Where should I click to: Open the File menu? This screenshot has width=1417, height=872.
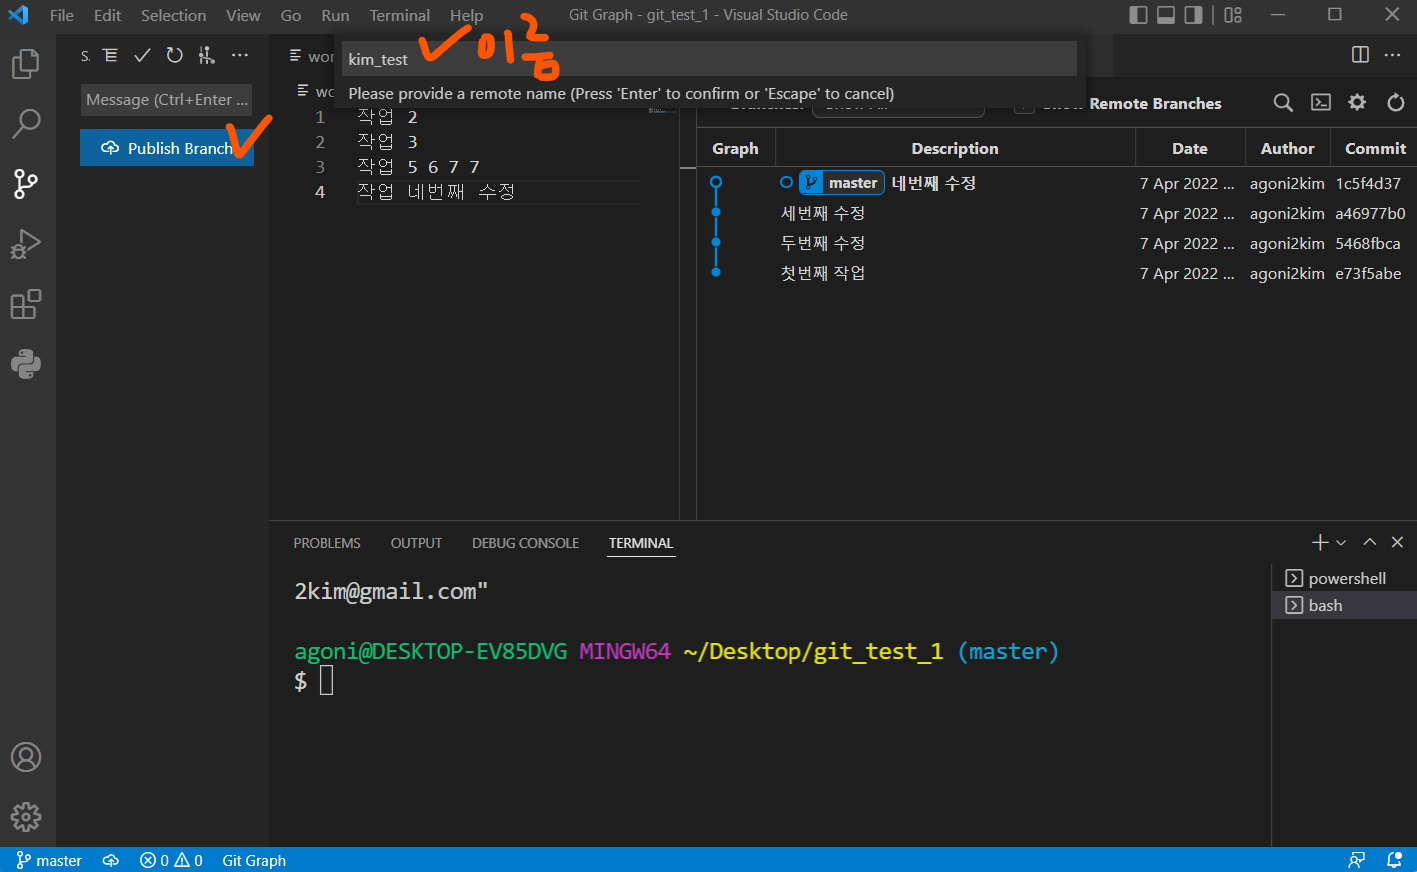[62, 15]
